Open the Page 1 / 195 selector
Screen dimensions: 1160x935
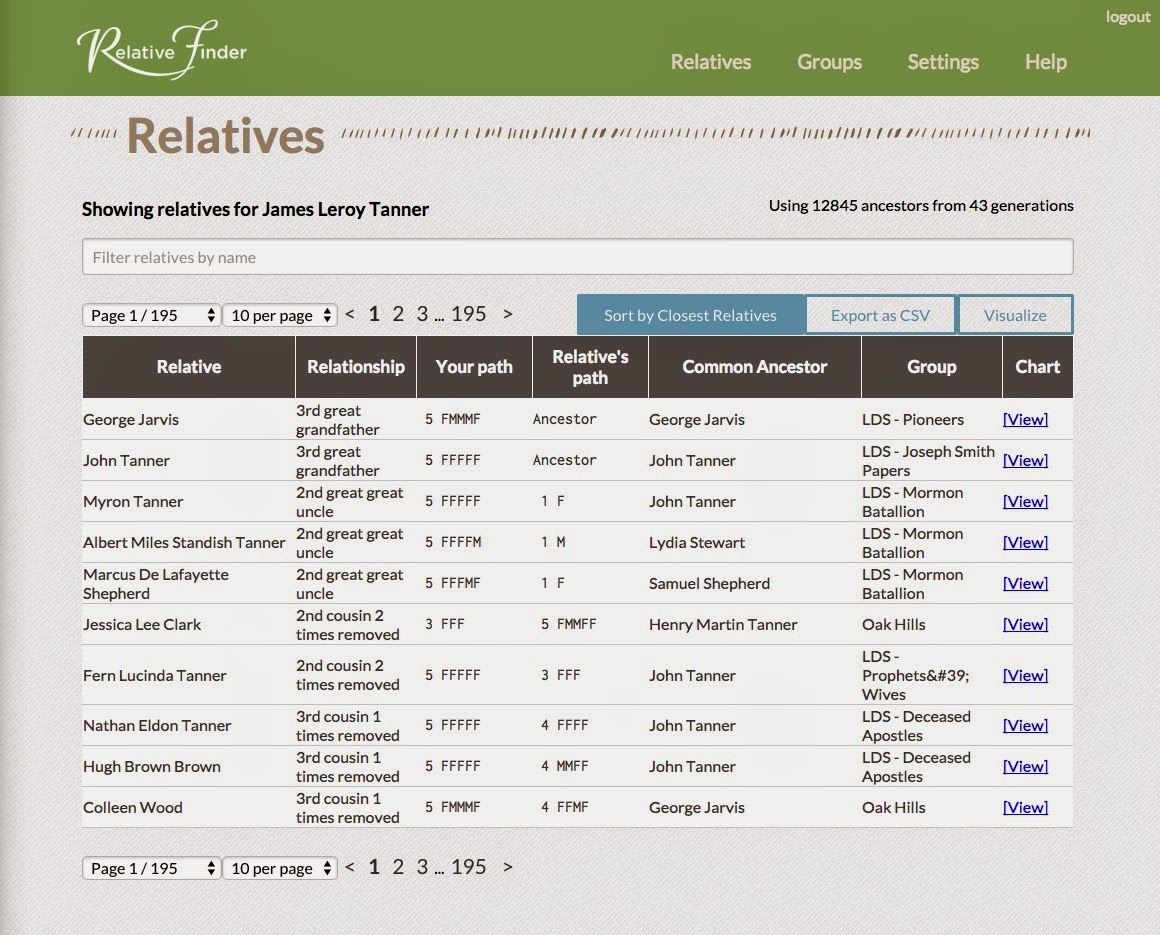[151, 314]
